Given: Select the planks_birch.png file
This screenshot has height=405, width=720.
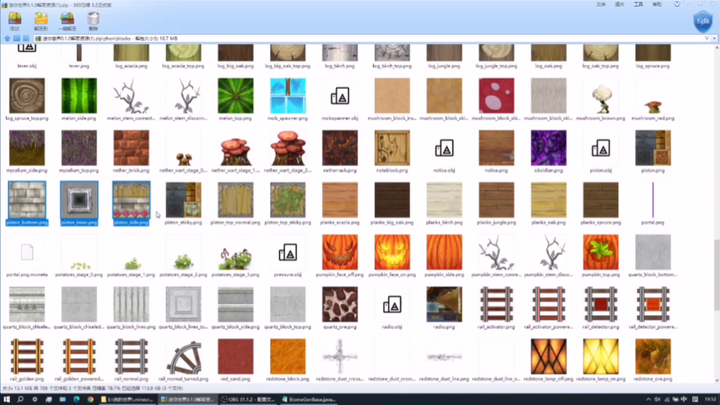Looking at the screenshot, I should 444,203.
